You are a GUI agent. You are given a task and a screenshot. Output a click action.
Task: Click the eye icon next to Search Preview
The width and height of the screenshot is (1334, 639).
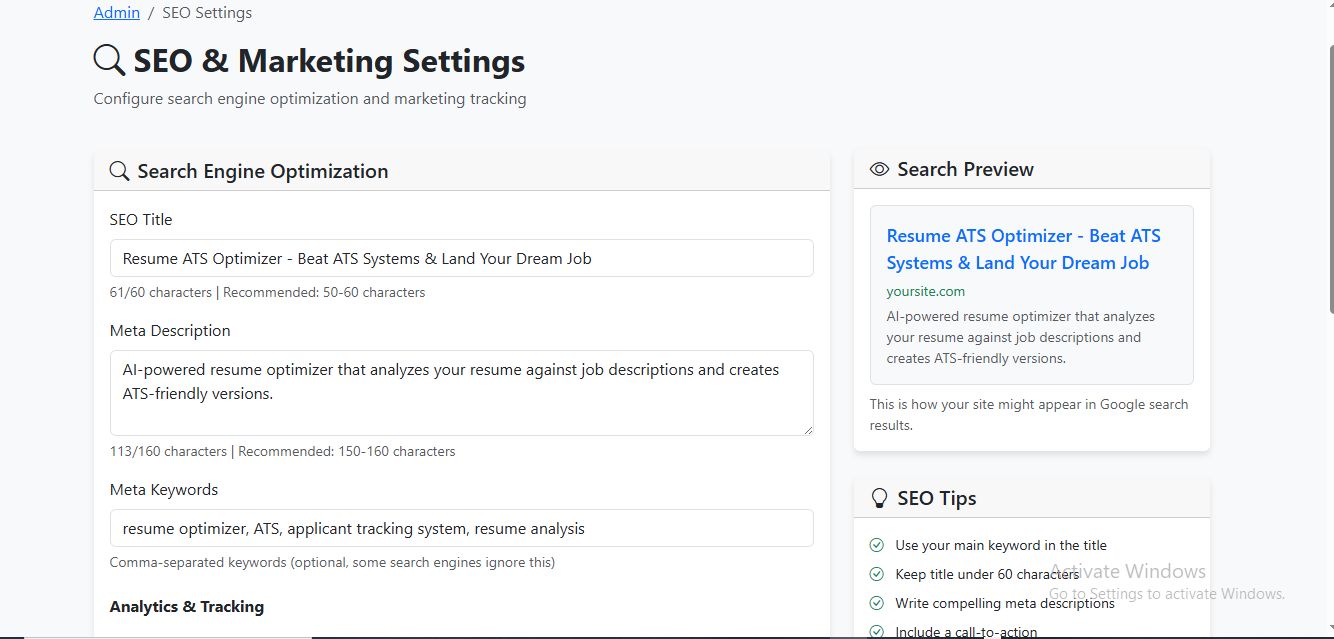click(x=879, y=169)
